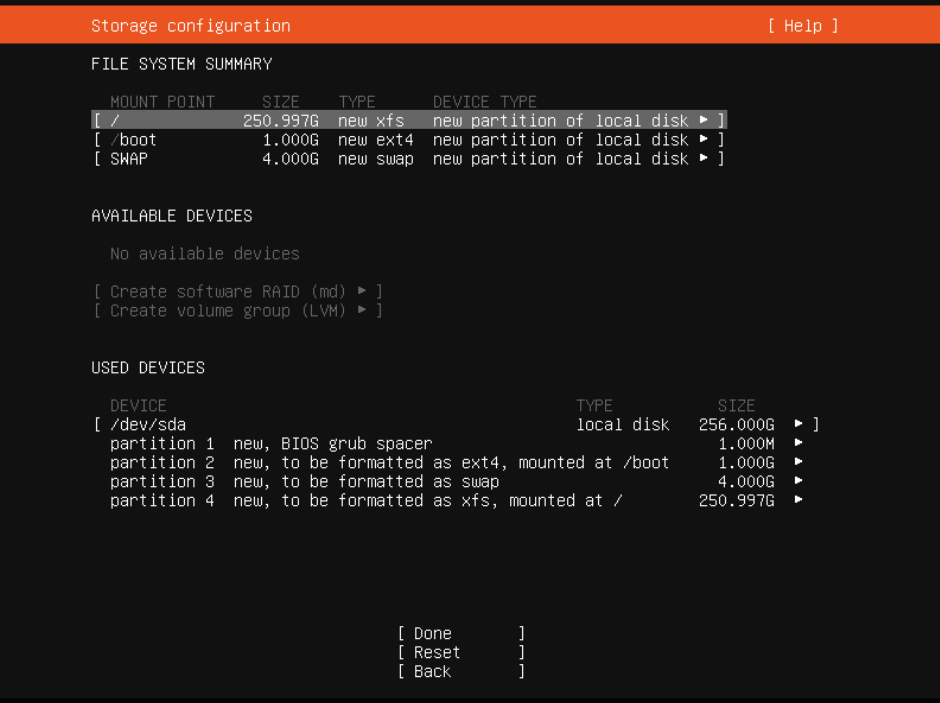Click the 256.000G disk size value
Screen dimensions: 940x703
pos(737,425)
